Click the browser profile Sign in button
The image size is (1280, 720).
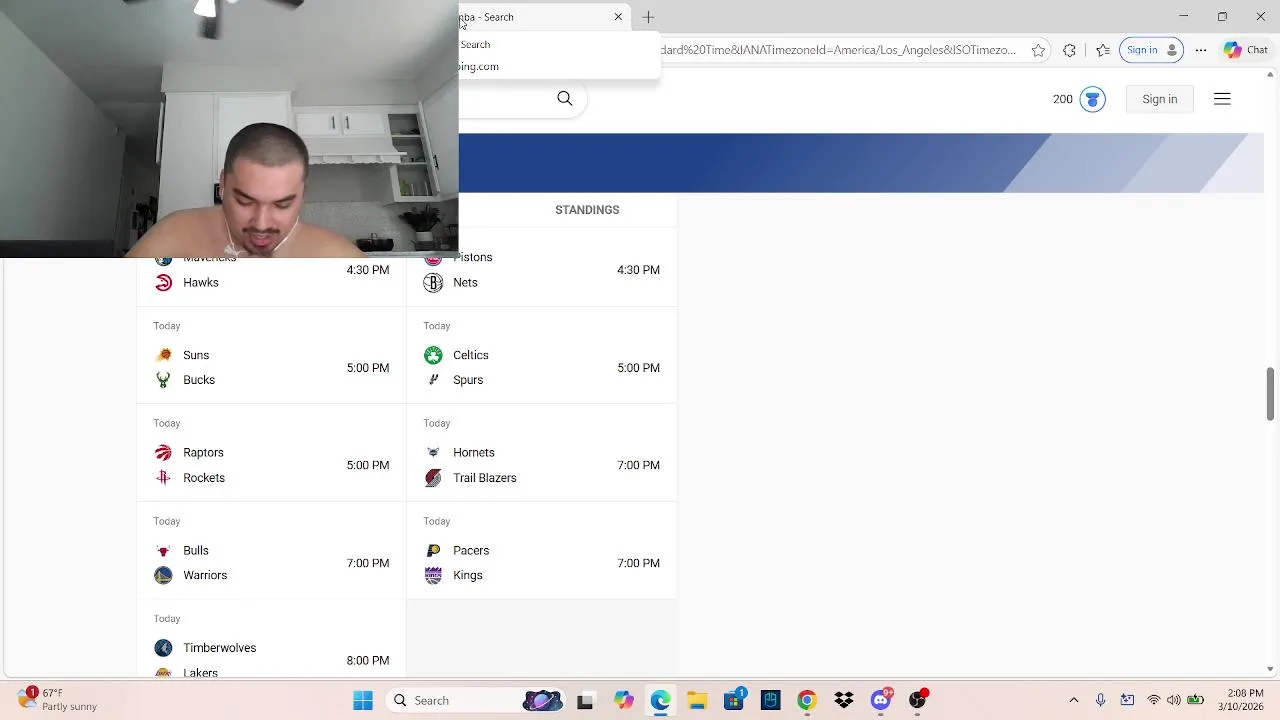click(1151, 50)
